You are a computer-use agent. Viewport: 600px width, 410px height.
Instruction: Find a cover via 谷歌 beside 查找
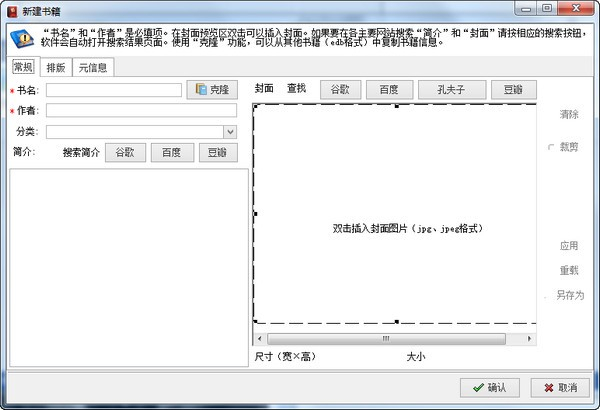point(340,90)
